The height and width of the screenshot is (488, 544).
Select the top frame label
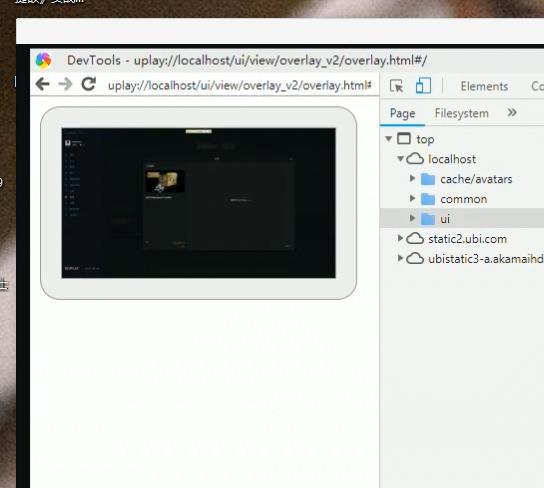[x=425, y=139]
